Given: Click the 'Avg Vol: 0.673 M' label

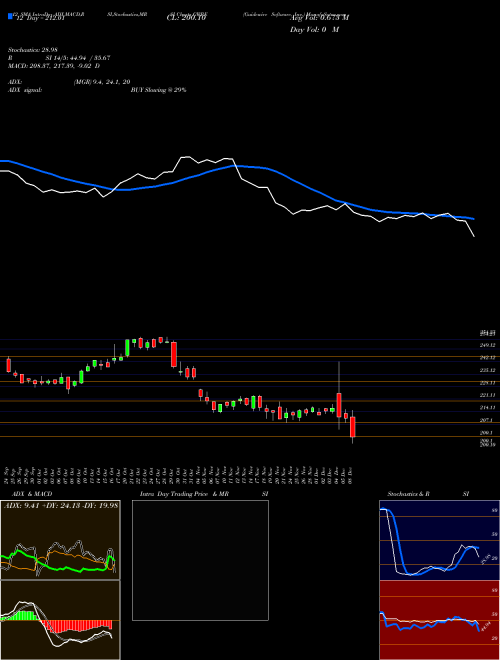Looking at the screenshot, I should coord(319,18).
